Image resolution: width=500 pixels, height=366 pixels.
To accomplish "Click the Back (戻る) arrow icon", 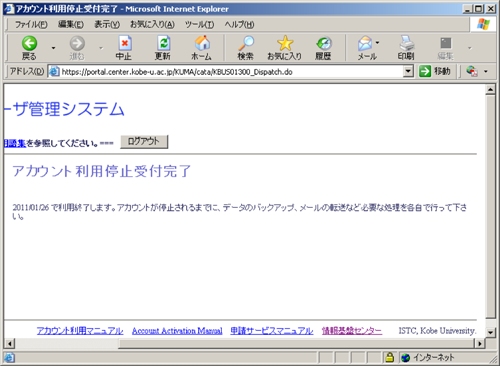I will [x=29, y=44].
